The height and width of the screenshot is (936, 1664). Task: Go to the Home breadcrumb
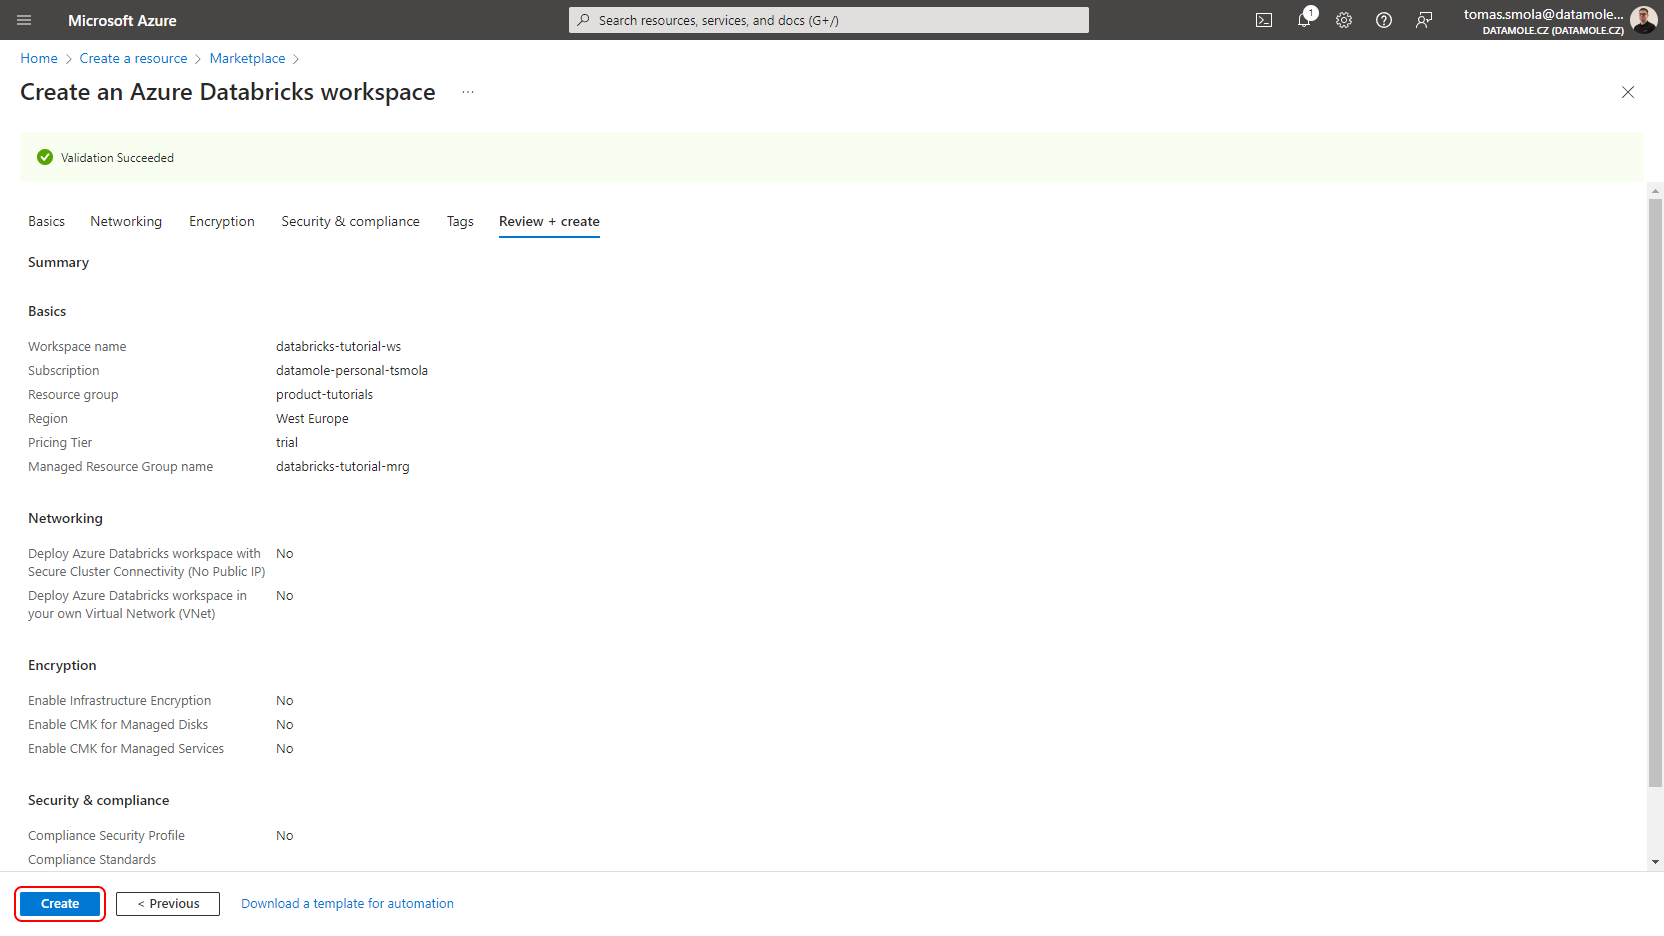pos(39,58)
